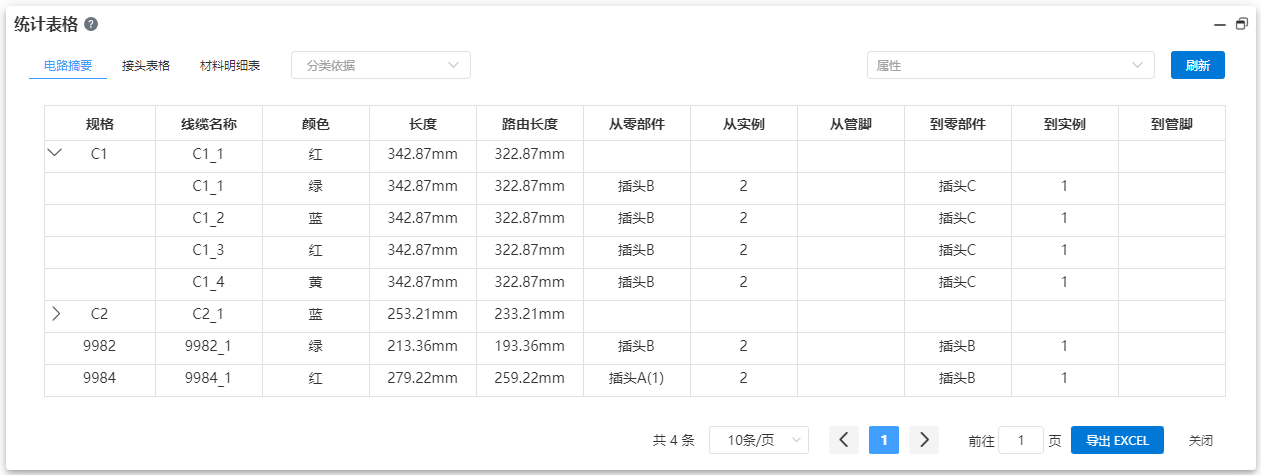Open the 属性 dropdown
Image resolution: width=1261 pixels, height=475 pixels.
click(x=1010, y=65)
